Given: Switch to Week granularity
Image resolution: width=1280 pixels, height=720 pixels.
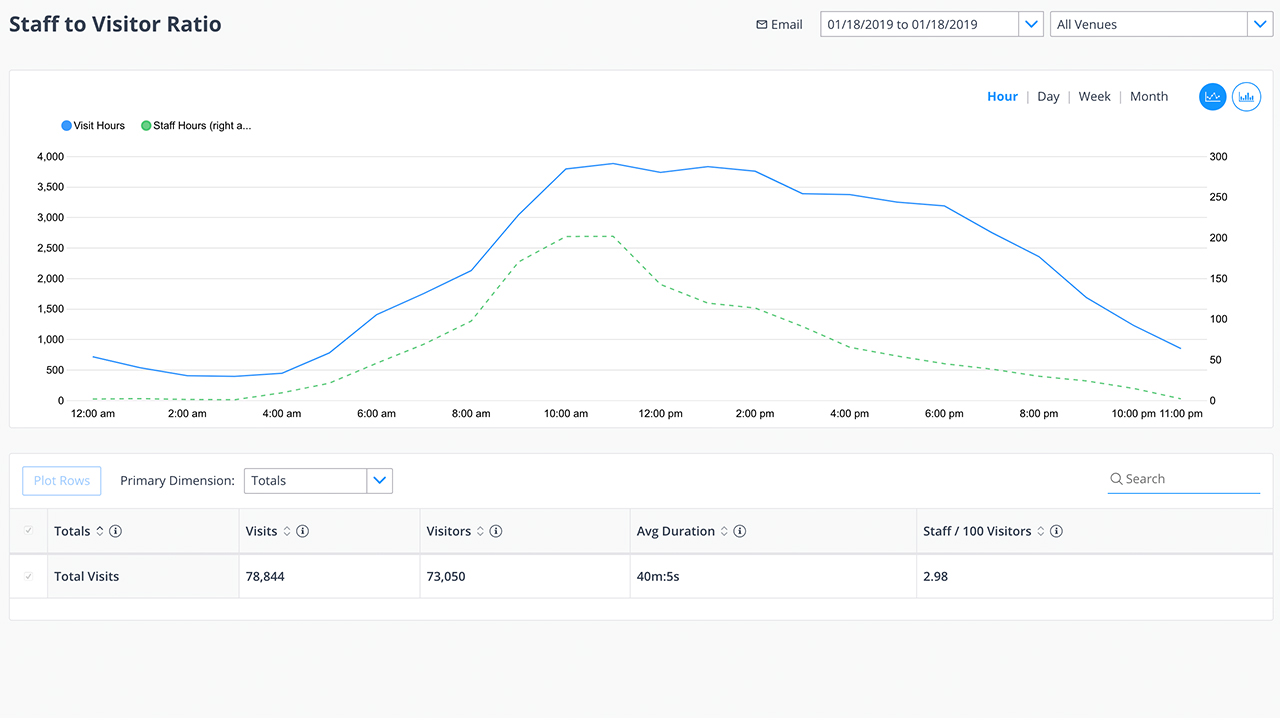Looking at the screenshot, I should 1094,97.
